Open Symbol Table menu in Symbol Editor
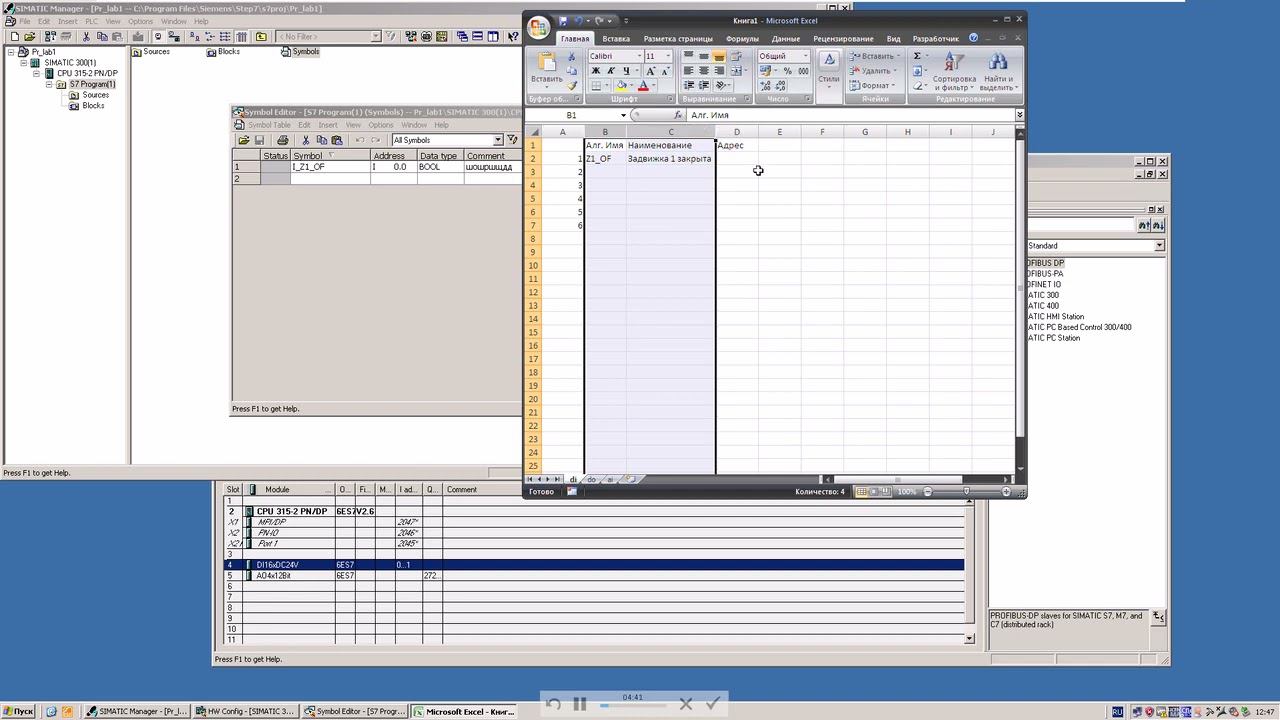 [x=269, y=125]
